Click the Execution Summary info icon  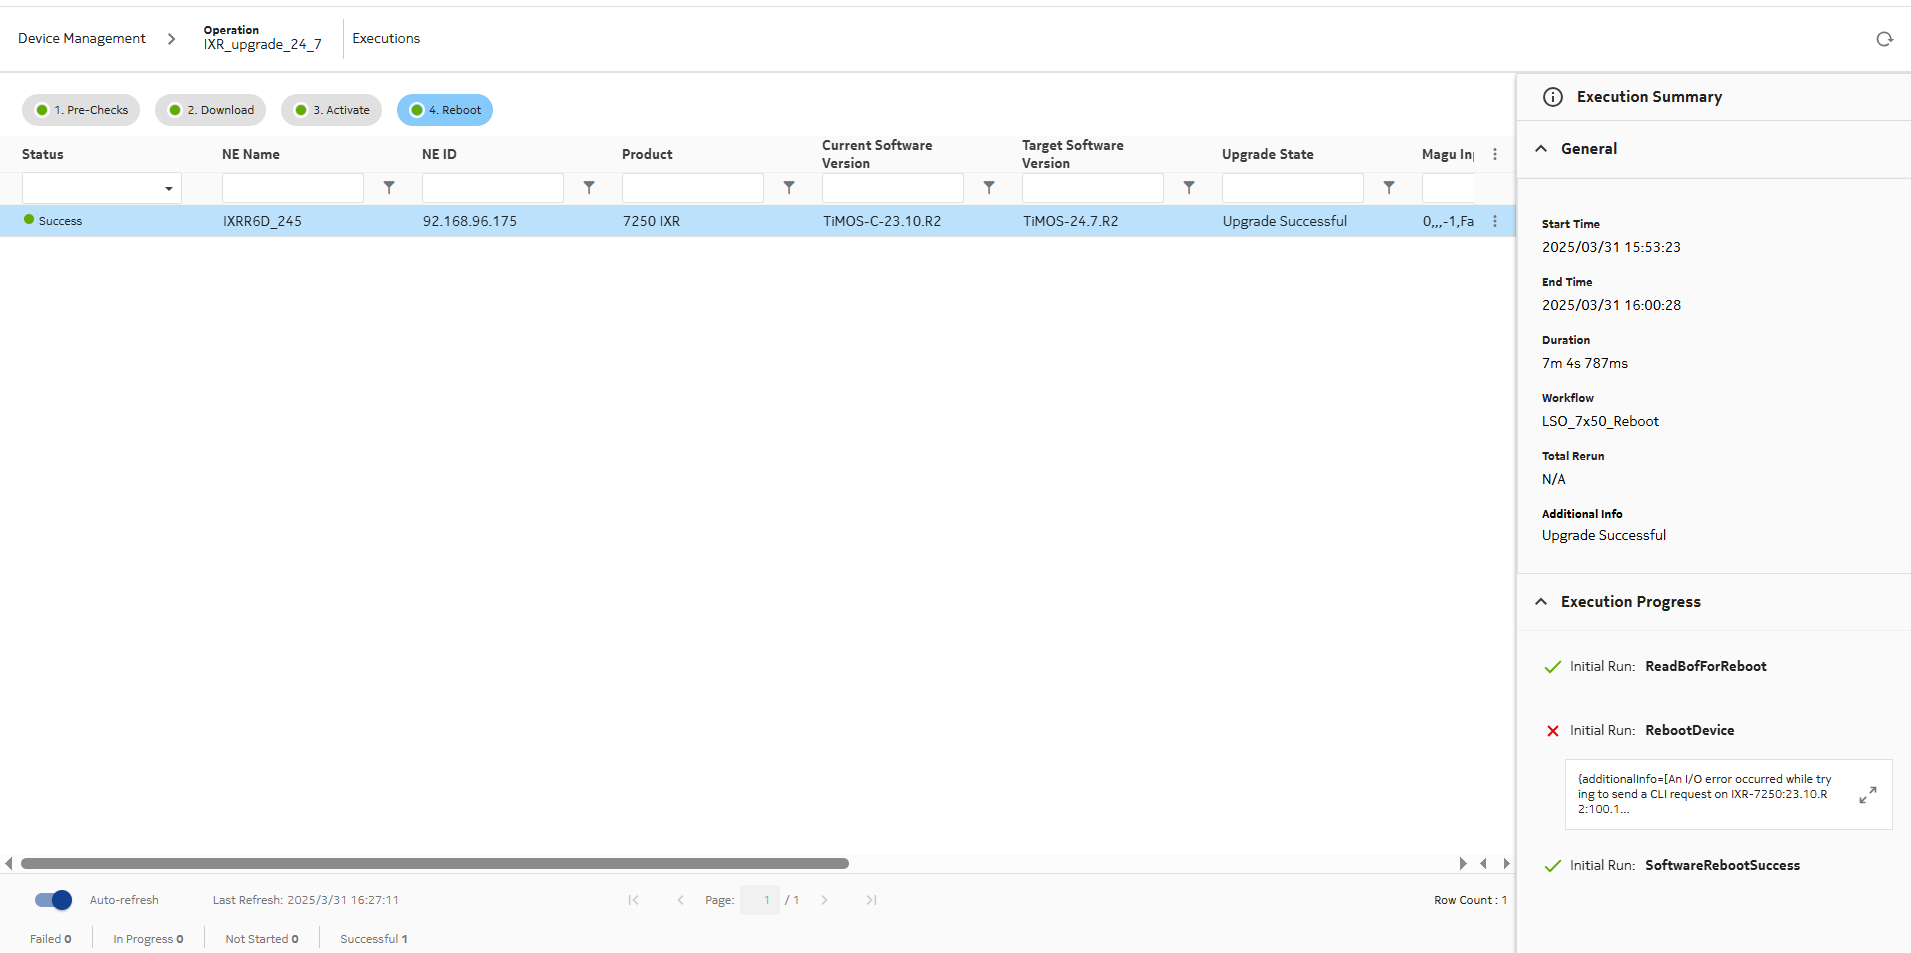click(1553, 97)
